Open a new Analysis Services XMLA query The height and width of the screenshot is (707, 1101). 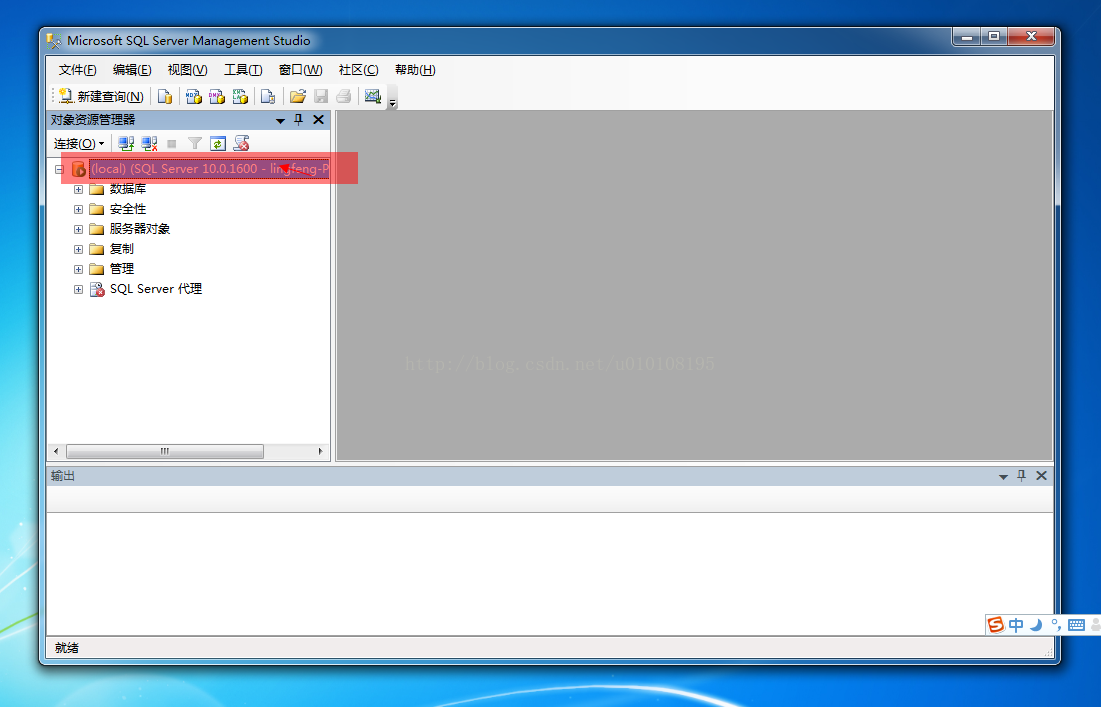click(x=240, y=96)
